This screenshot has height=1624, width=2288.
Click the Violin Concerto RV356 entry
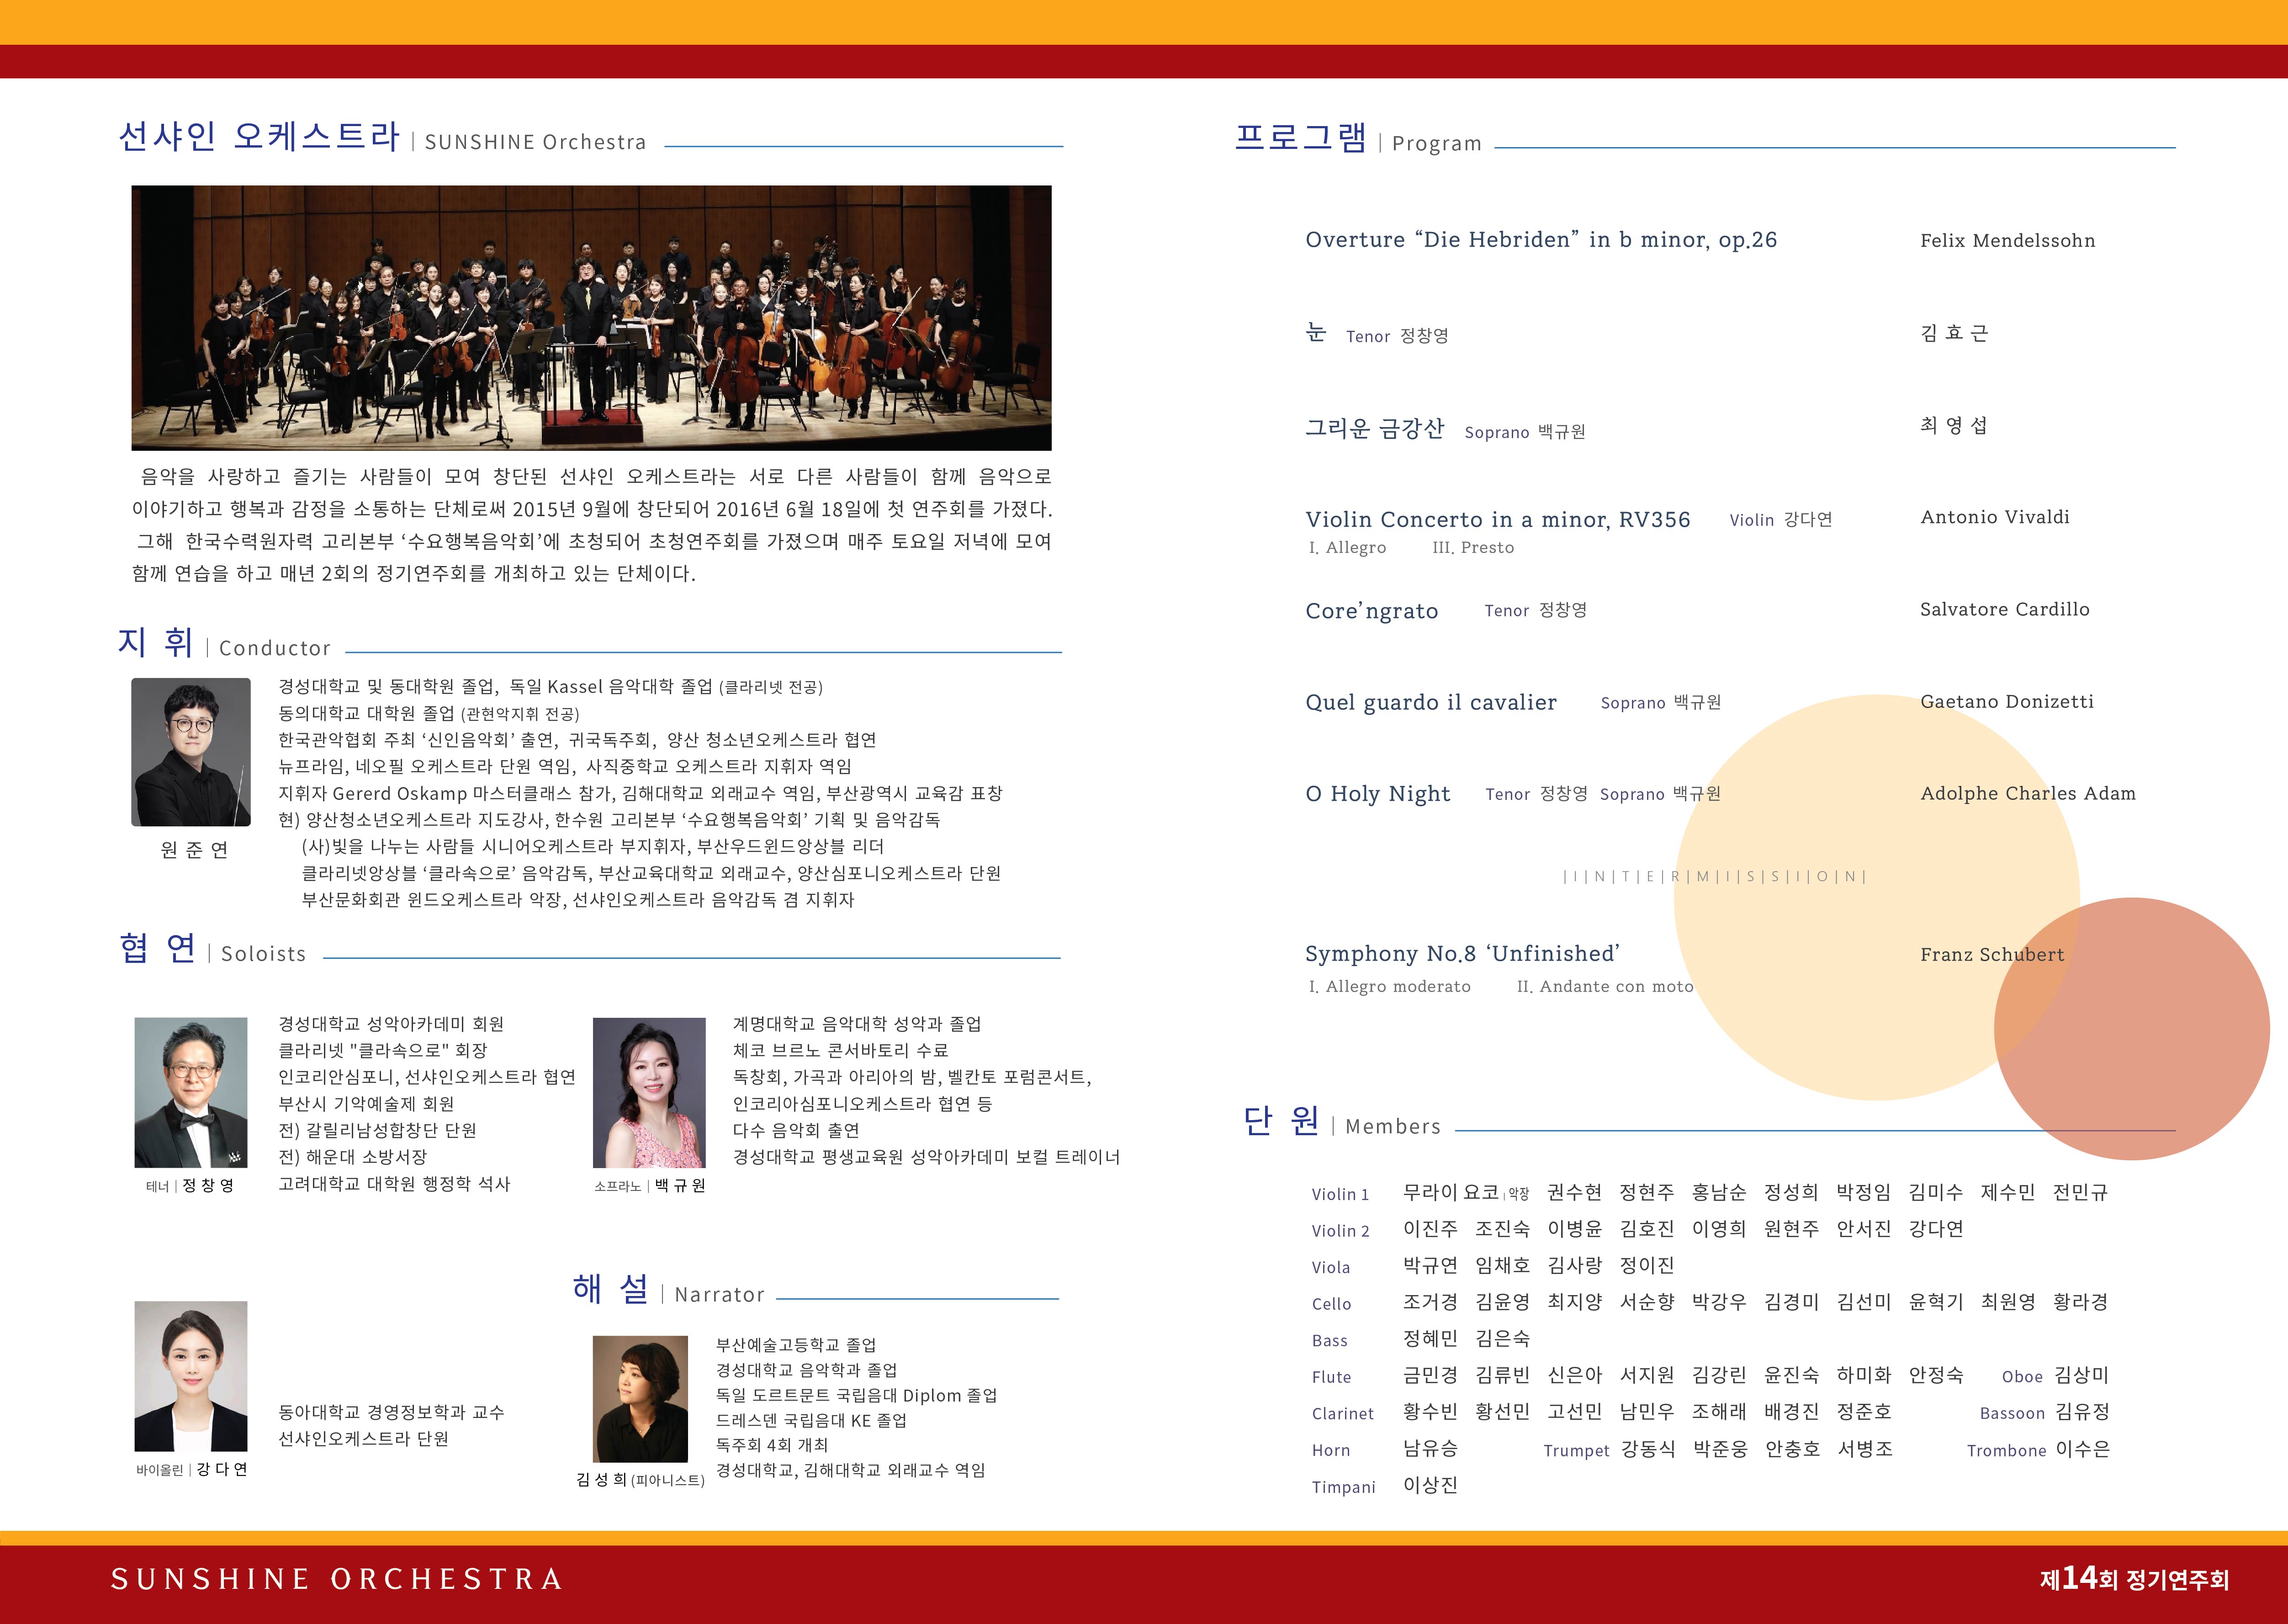click(x=1497, y=519)
